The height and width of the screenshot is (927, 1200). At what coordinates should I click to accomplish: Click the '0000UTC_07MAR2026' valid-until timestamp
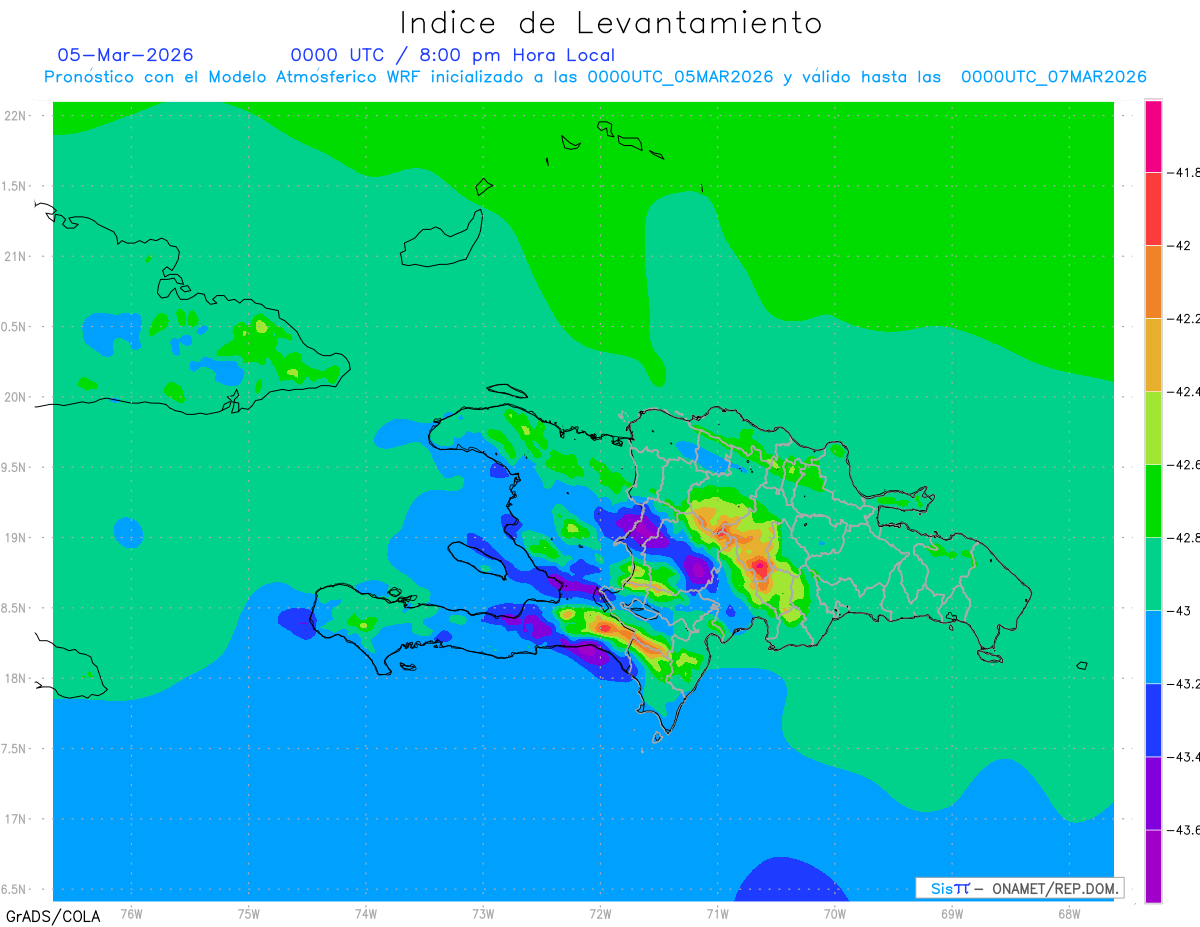(1054, 77)
